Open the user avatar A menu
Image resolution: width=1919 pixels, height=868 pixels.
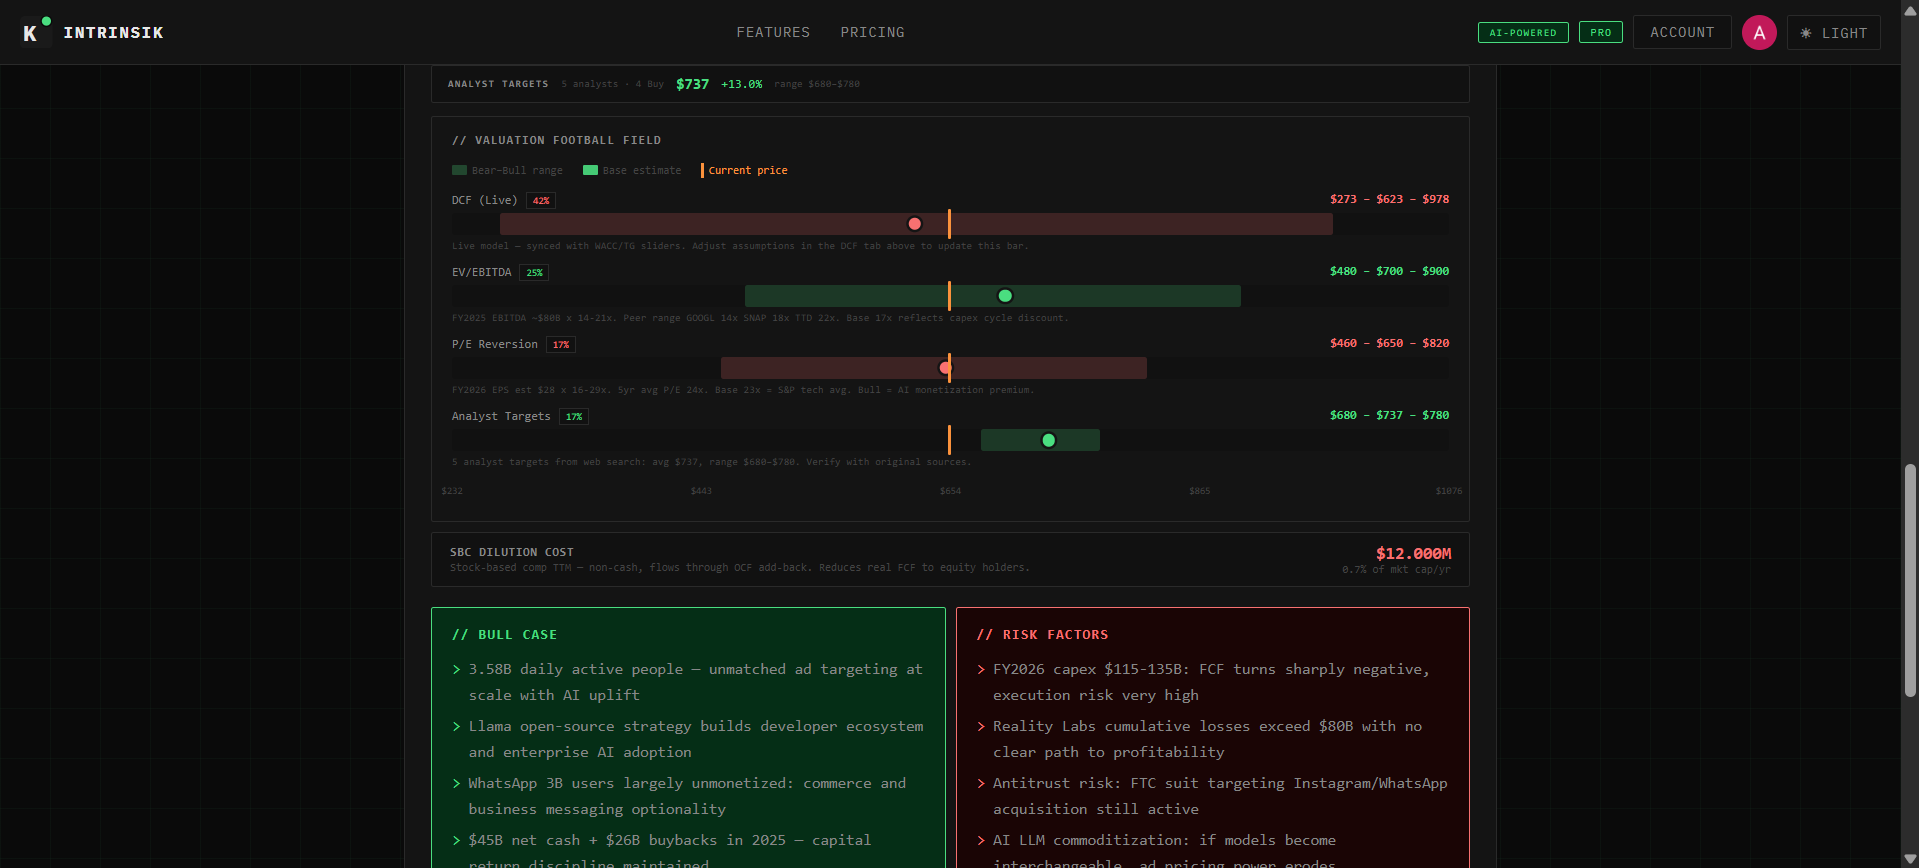pos(1759,33)
